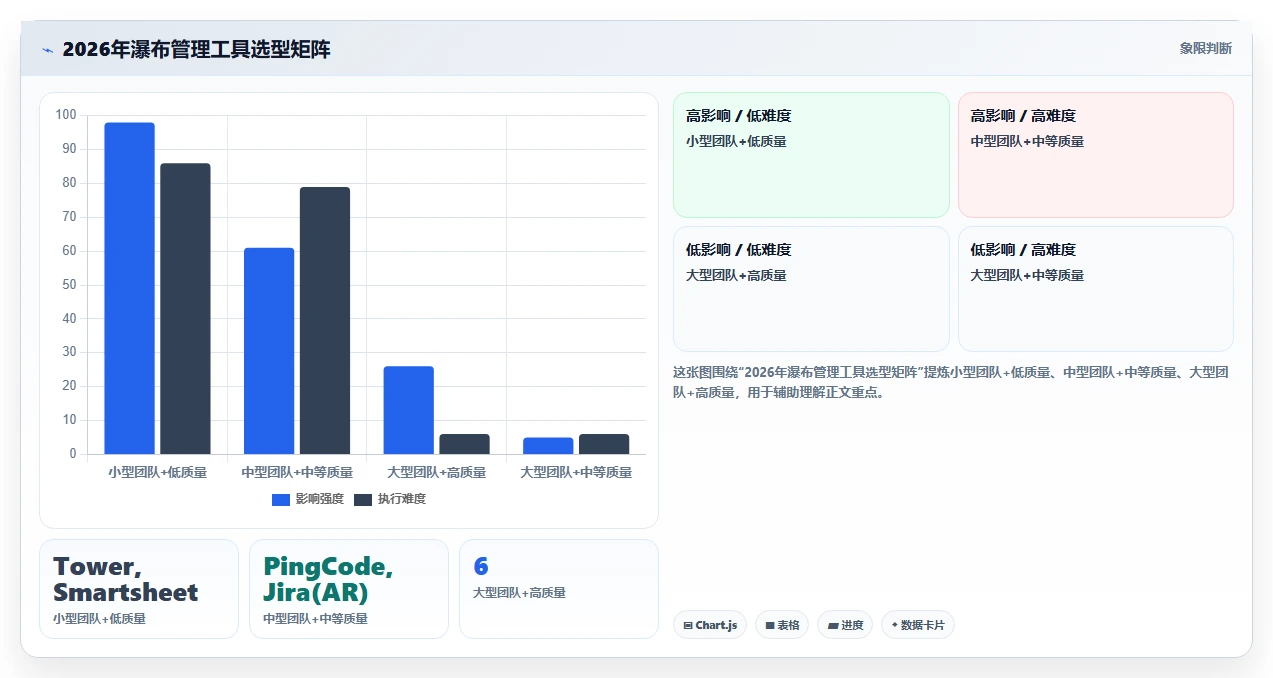This screenshot has width=1273, height=678.
Task: Click the icon inside the 进度 chip
Action: click(x=832, y=625)
